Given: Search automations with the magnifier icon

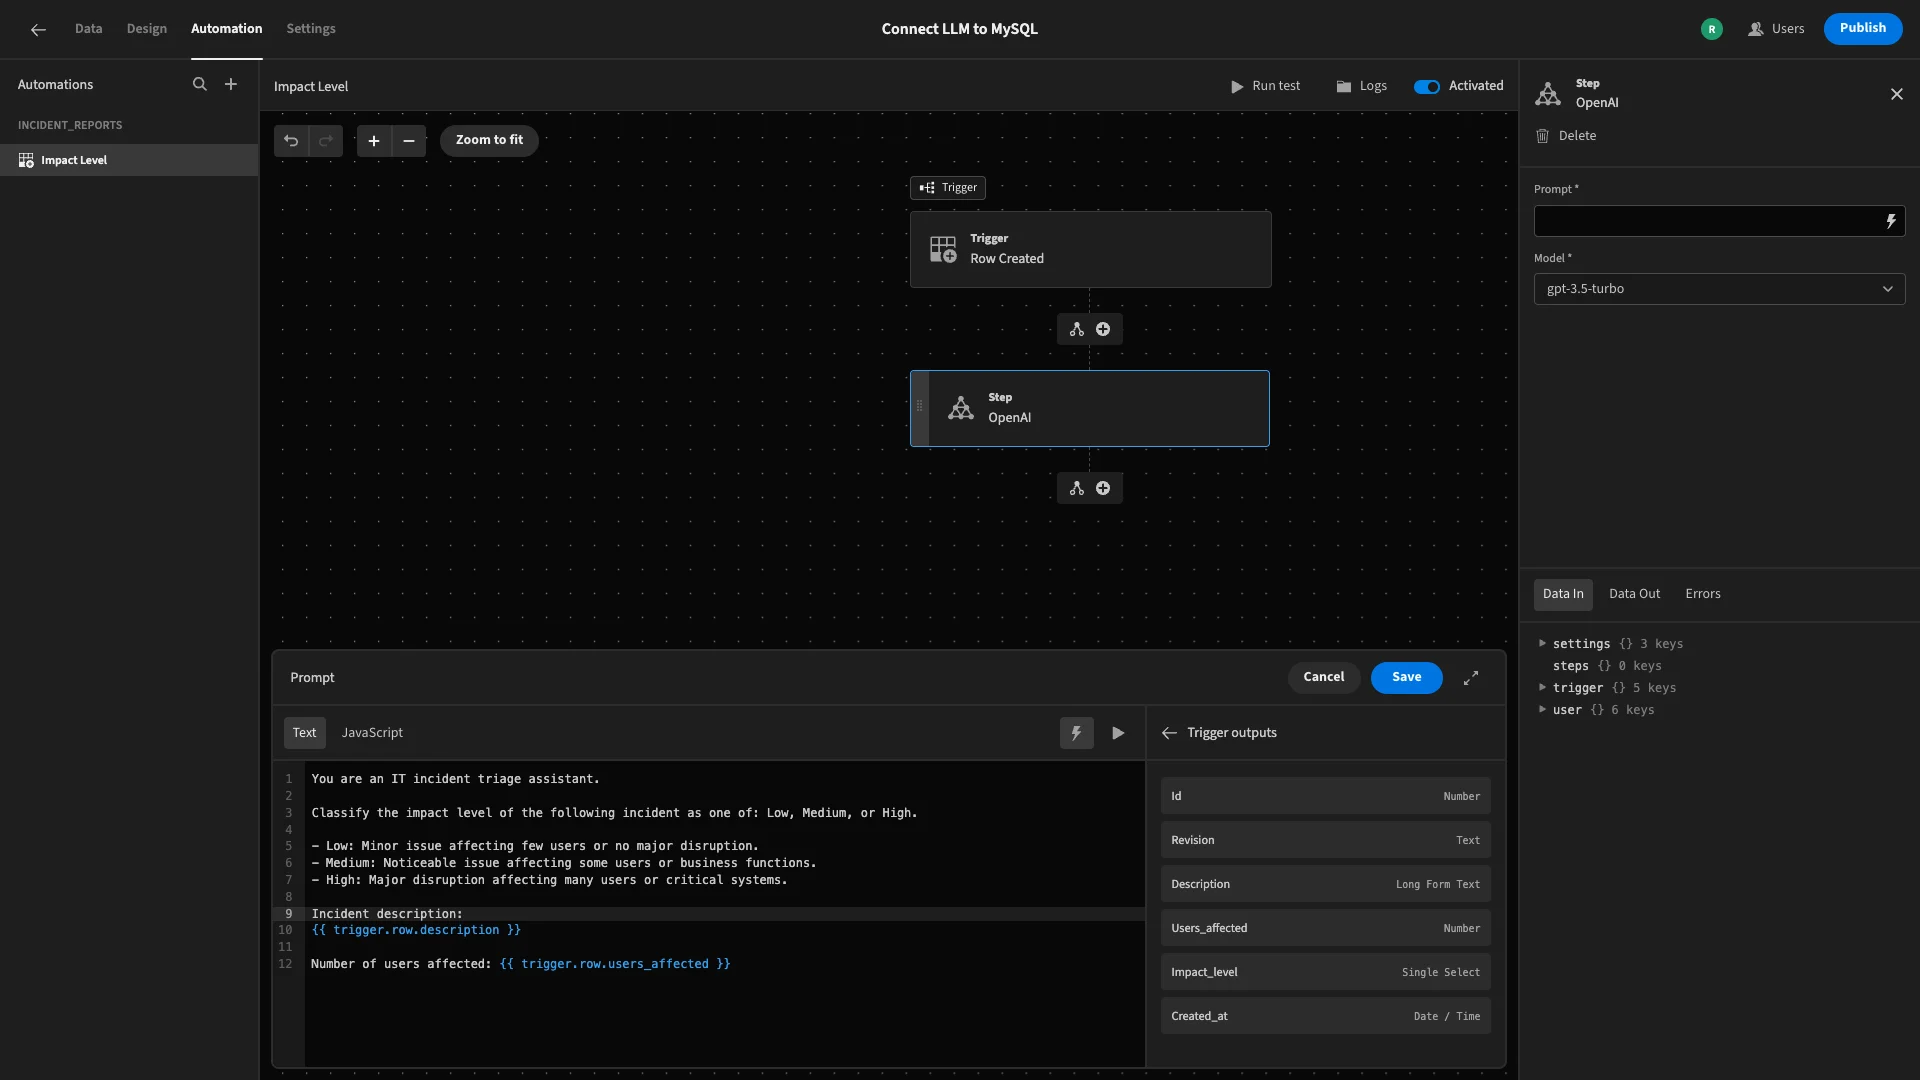Looking at the screenshot, I should [x=200, y=85].
